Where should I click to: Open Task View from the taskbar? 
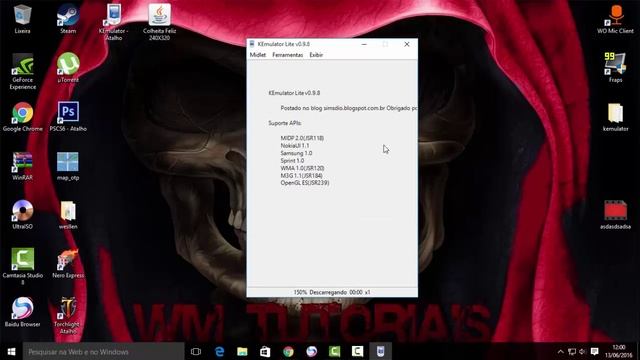tap(196, 351)
